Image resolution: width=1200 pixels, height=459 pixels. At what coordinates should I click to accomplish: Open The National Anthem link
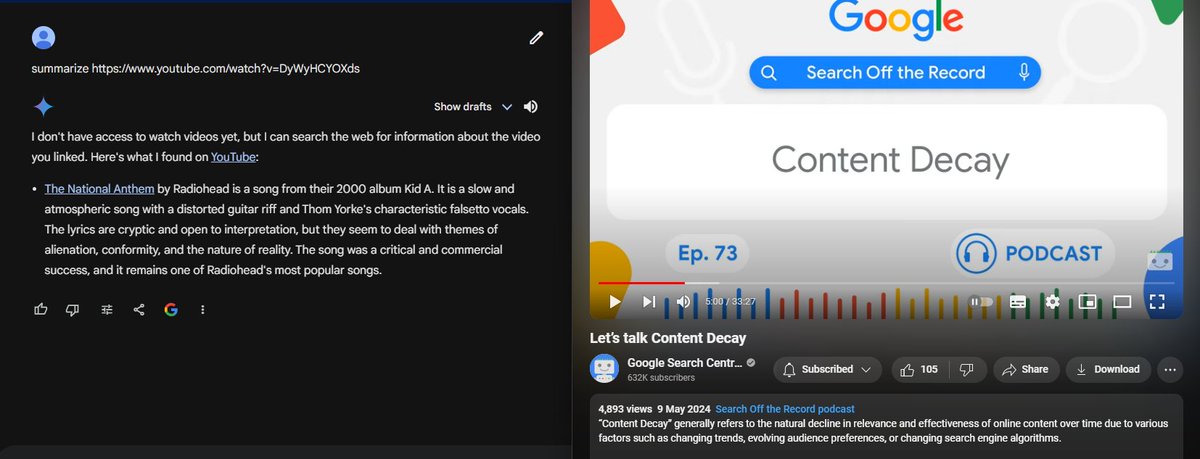point(99,188)
